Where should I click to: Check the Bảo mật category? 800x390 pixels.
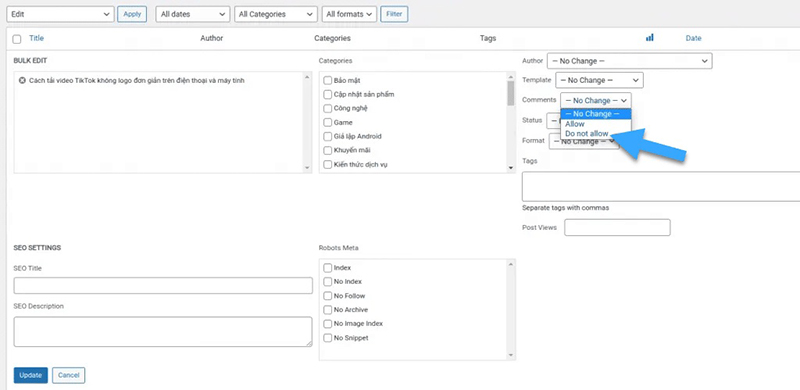coord(328,81)
